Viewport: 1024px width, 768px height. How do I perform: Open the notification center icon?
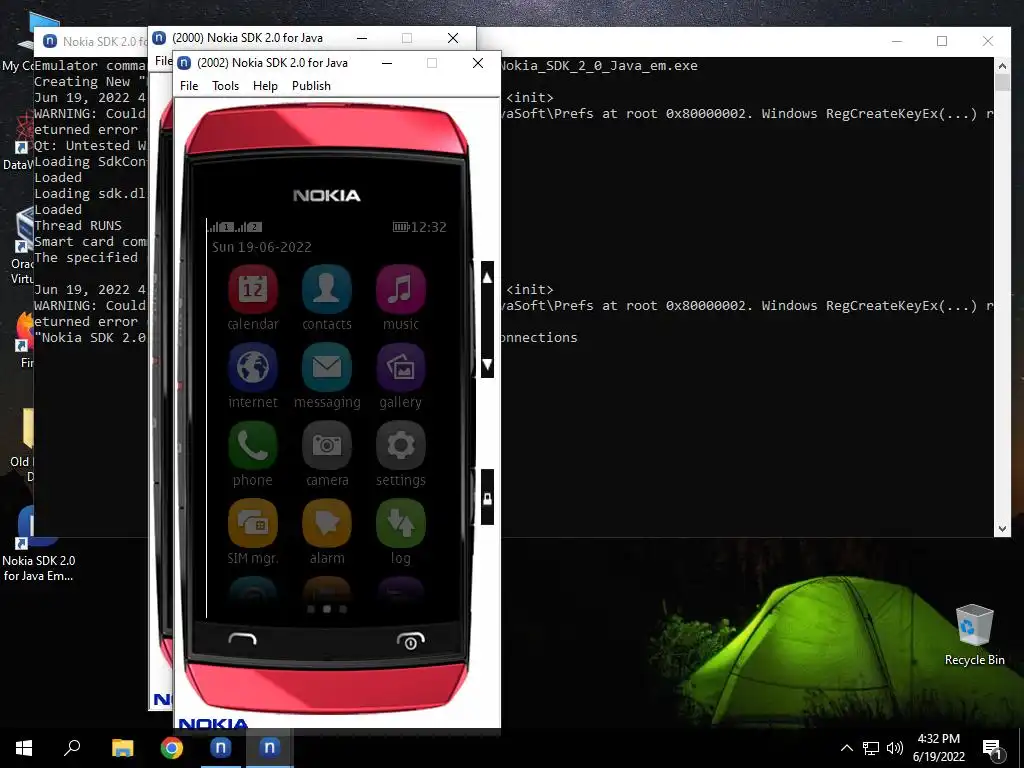click(992, 750)
